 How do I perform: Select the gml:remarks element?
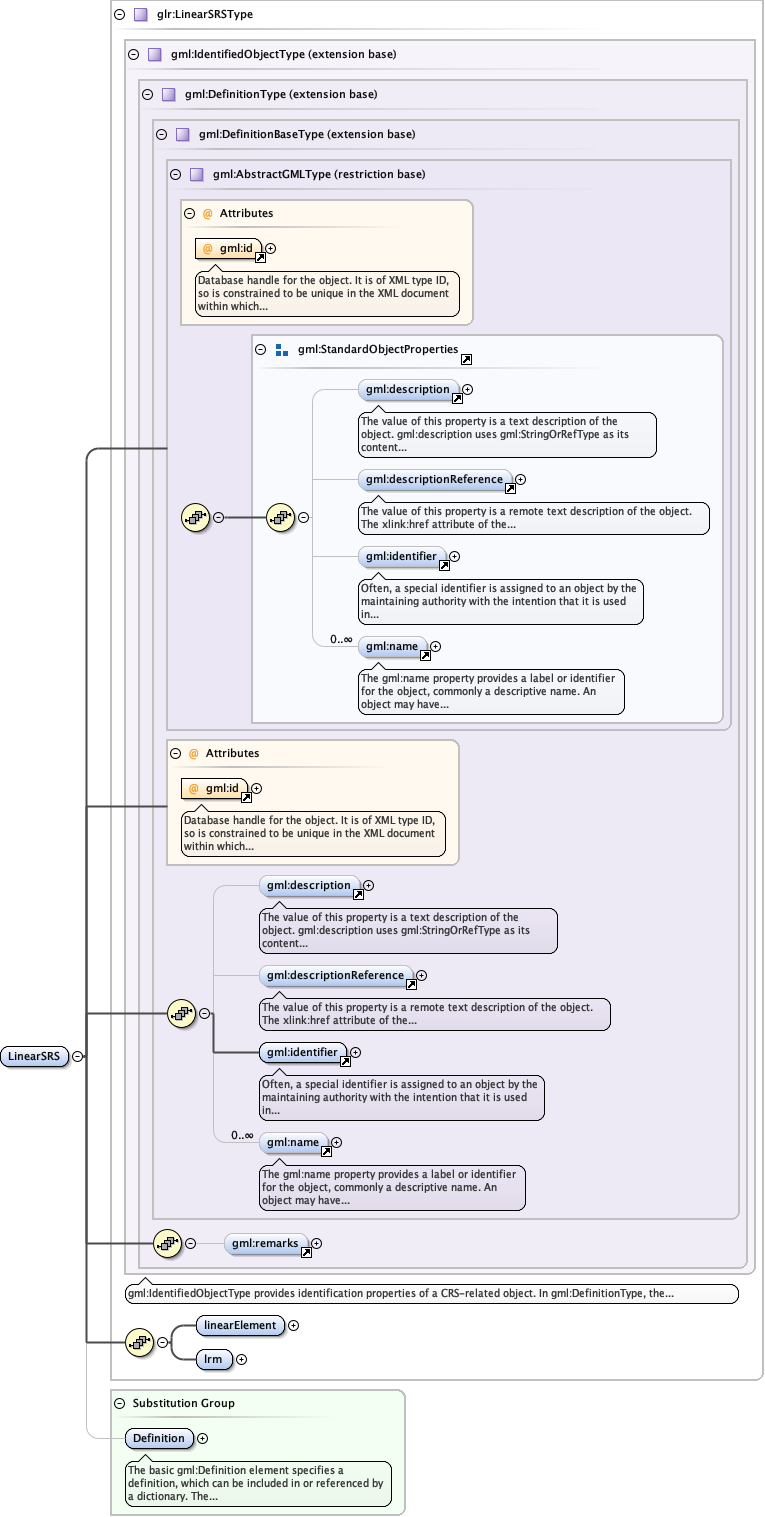264,1243
